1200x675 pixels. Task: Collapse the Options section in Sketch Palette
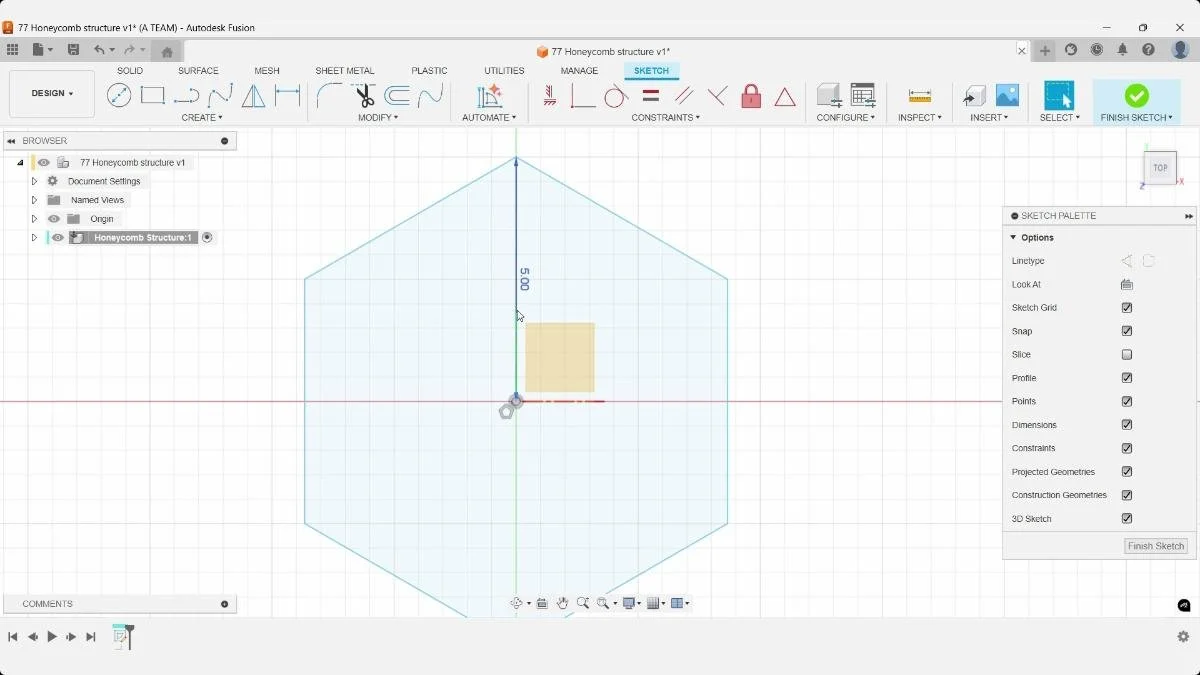click(x=1013, y=238)
